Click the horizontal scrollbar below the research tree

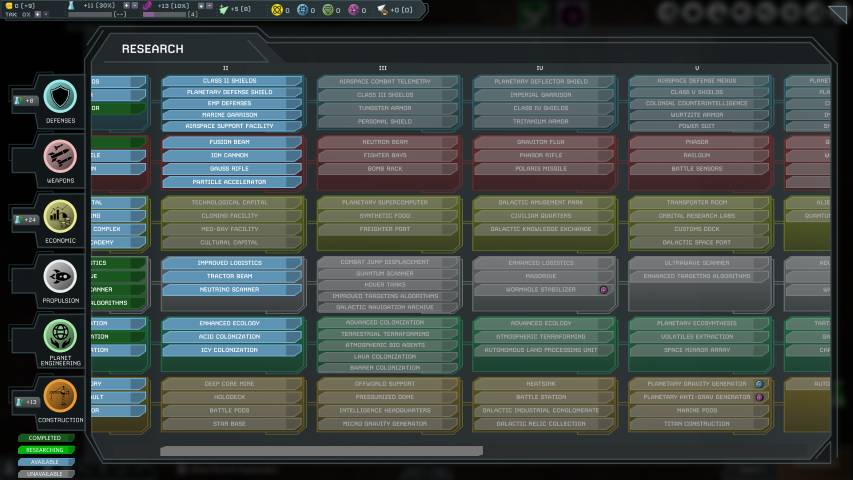[321, 451]
